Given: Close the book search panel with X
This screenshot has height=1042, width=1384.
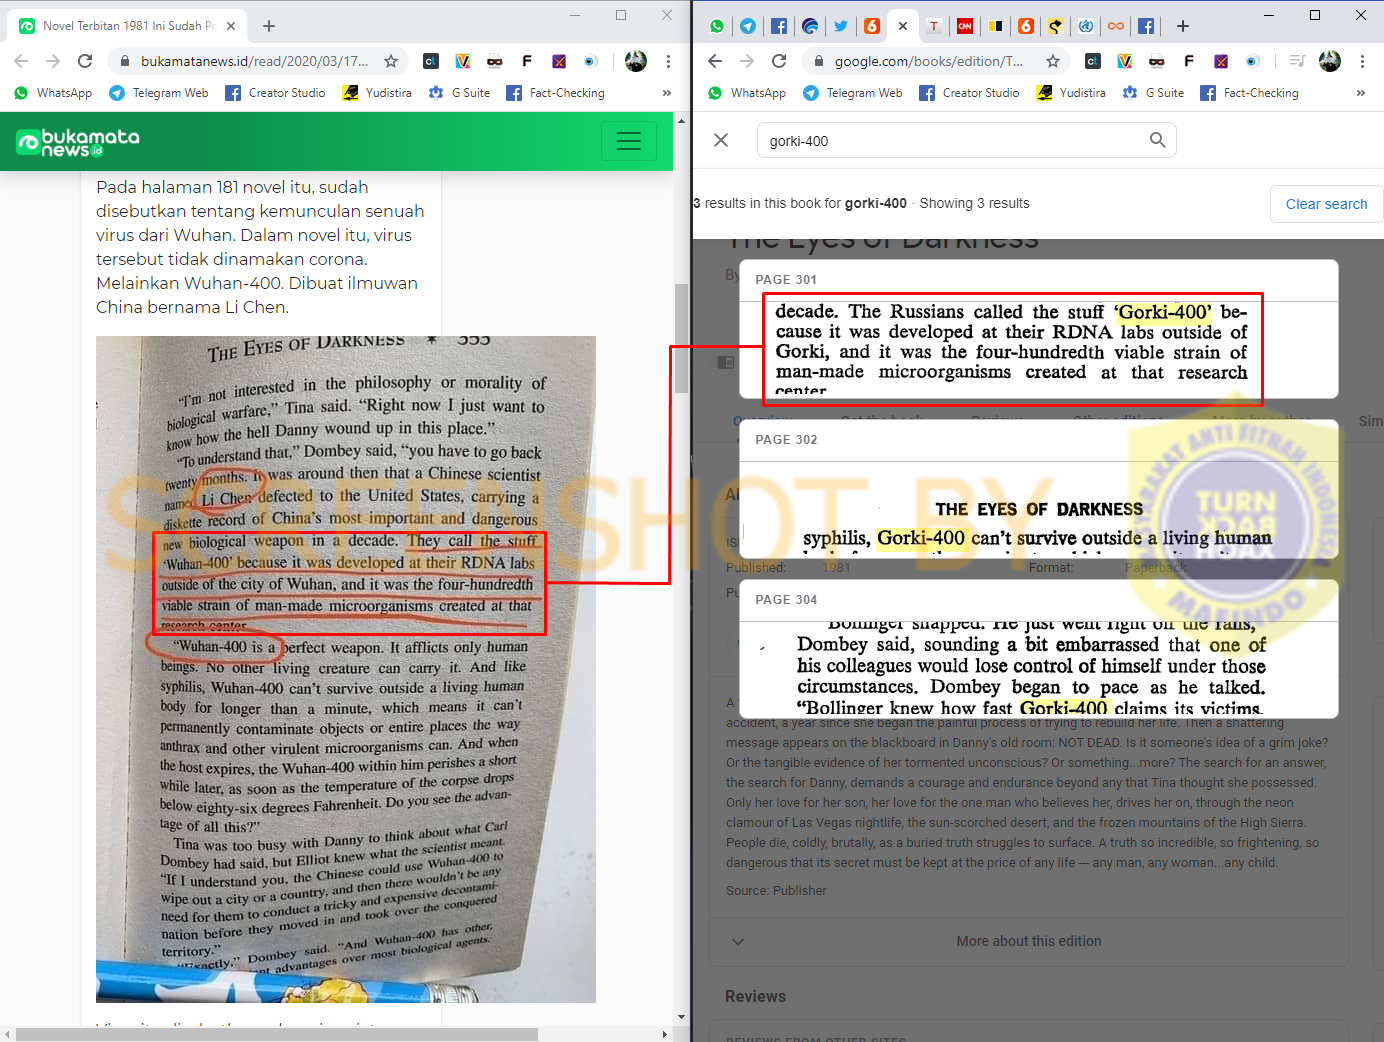Looking at the screenshot, I should (721, 140).
